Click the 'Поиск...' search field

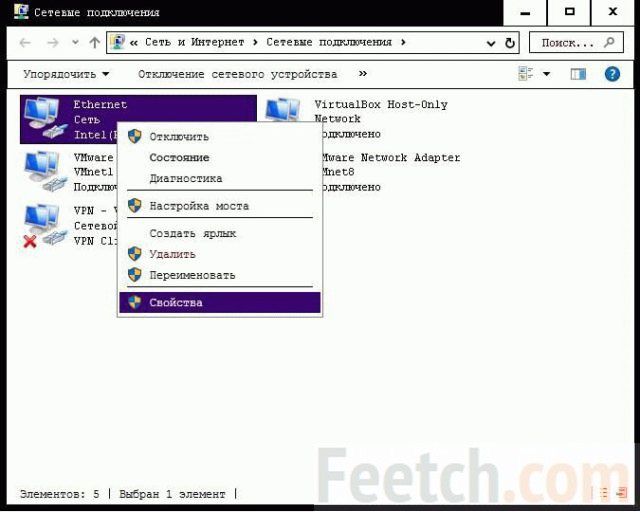pos(576,42)
